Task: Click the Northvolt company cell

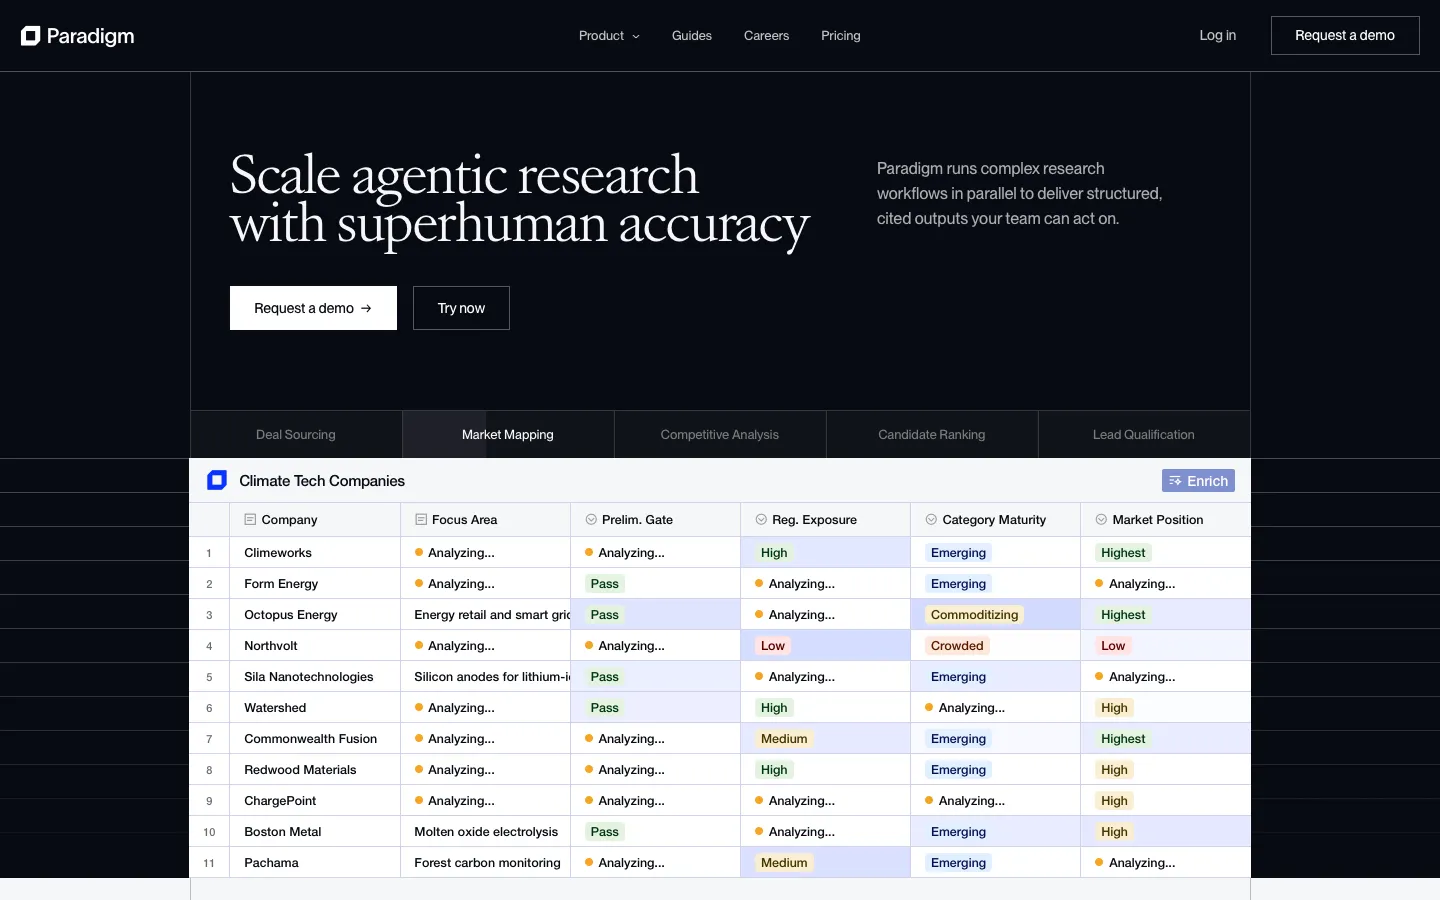Action: [x=315, y=646]
